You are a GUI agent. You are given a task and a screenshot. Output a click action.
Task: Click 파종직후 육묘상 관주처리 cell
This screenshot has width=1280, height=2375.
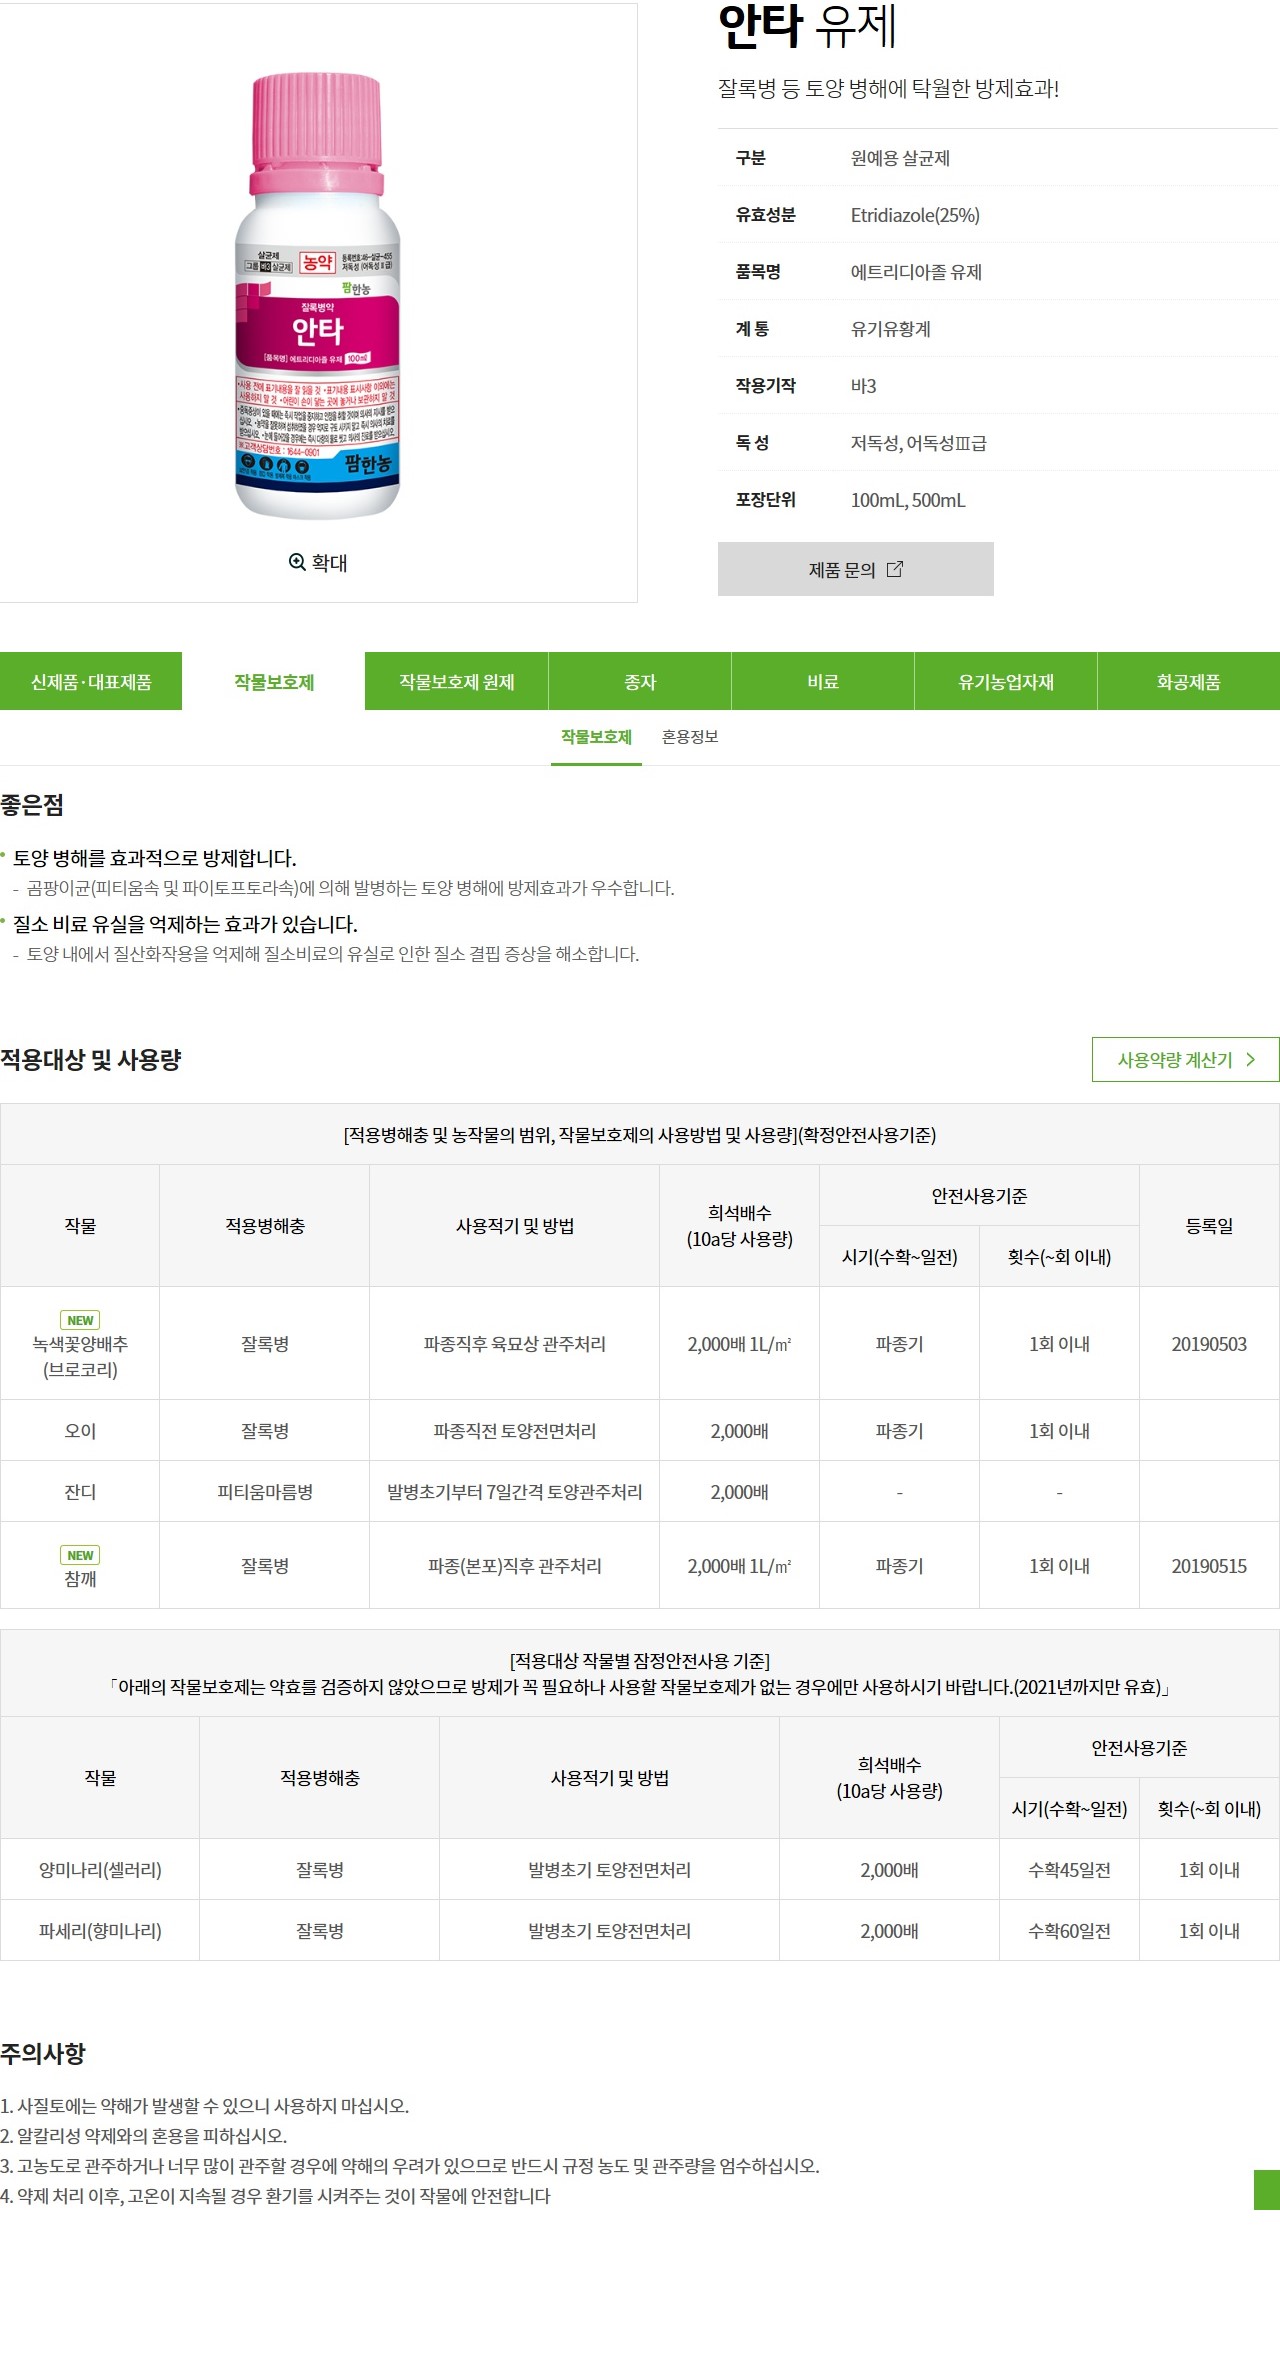[x=515, y=1344]
